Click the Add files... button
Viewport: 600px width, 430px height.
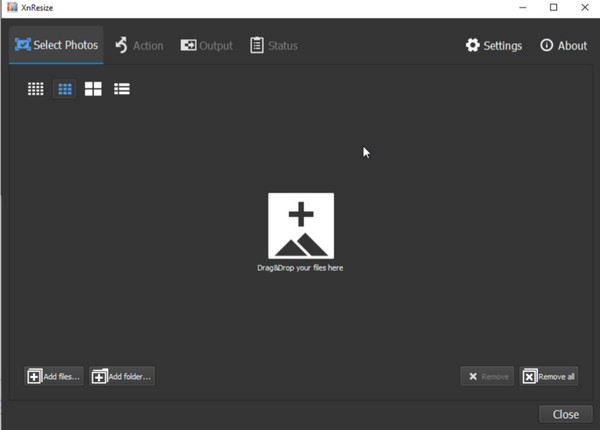(x=54, y=376)
